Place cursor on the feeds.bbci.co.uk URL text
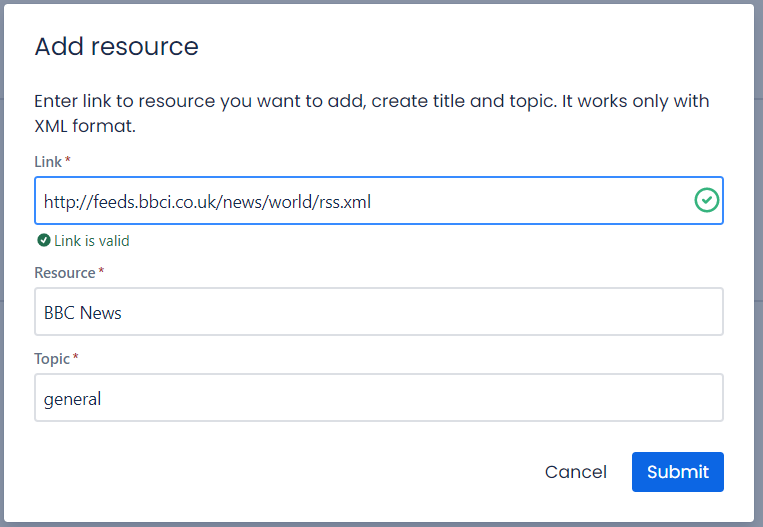This screenshot has width=763, height=527. tap(207, 202)
